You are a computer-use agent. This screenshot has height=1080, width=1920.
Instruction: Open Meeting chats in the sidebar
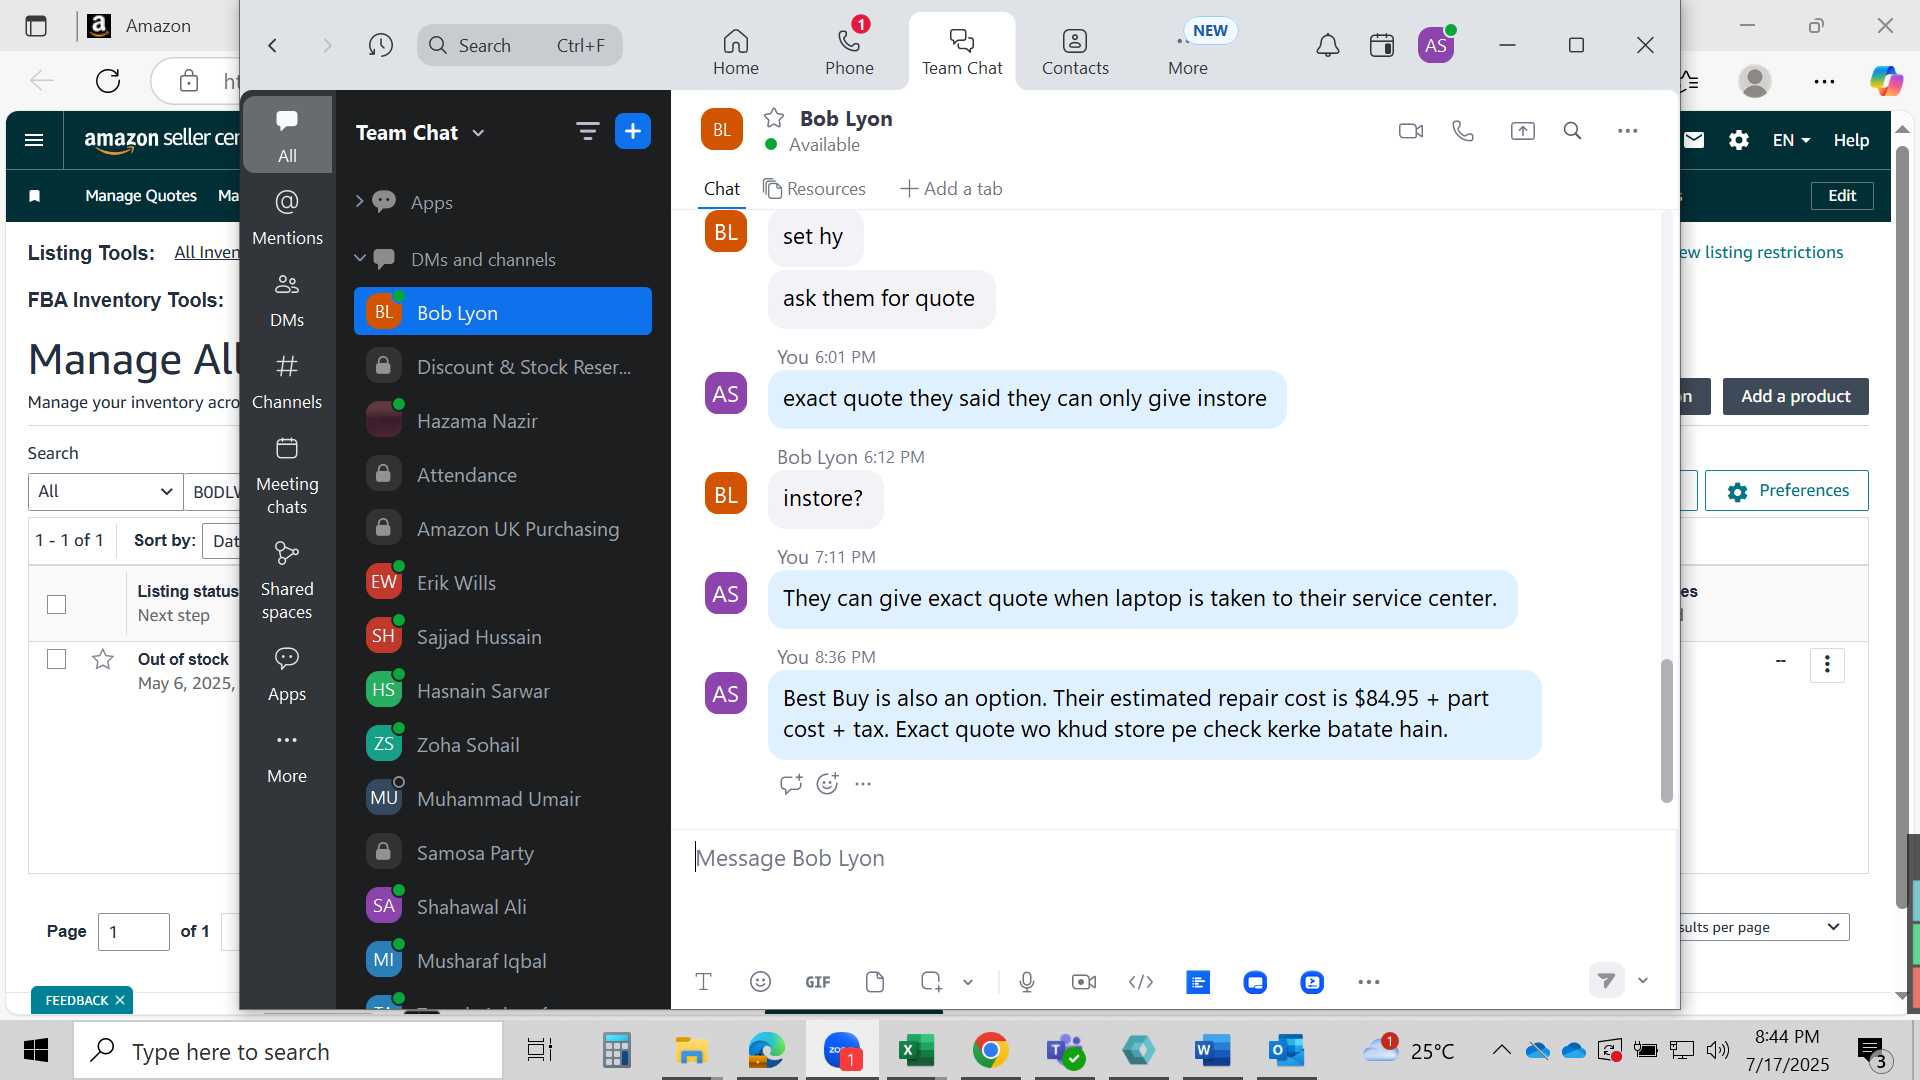287,476
